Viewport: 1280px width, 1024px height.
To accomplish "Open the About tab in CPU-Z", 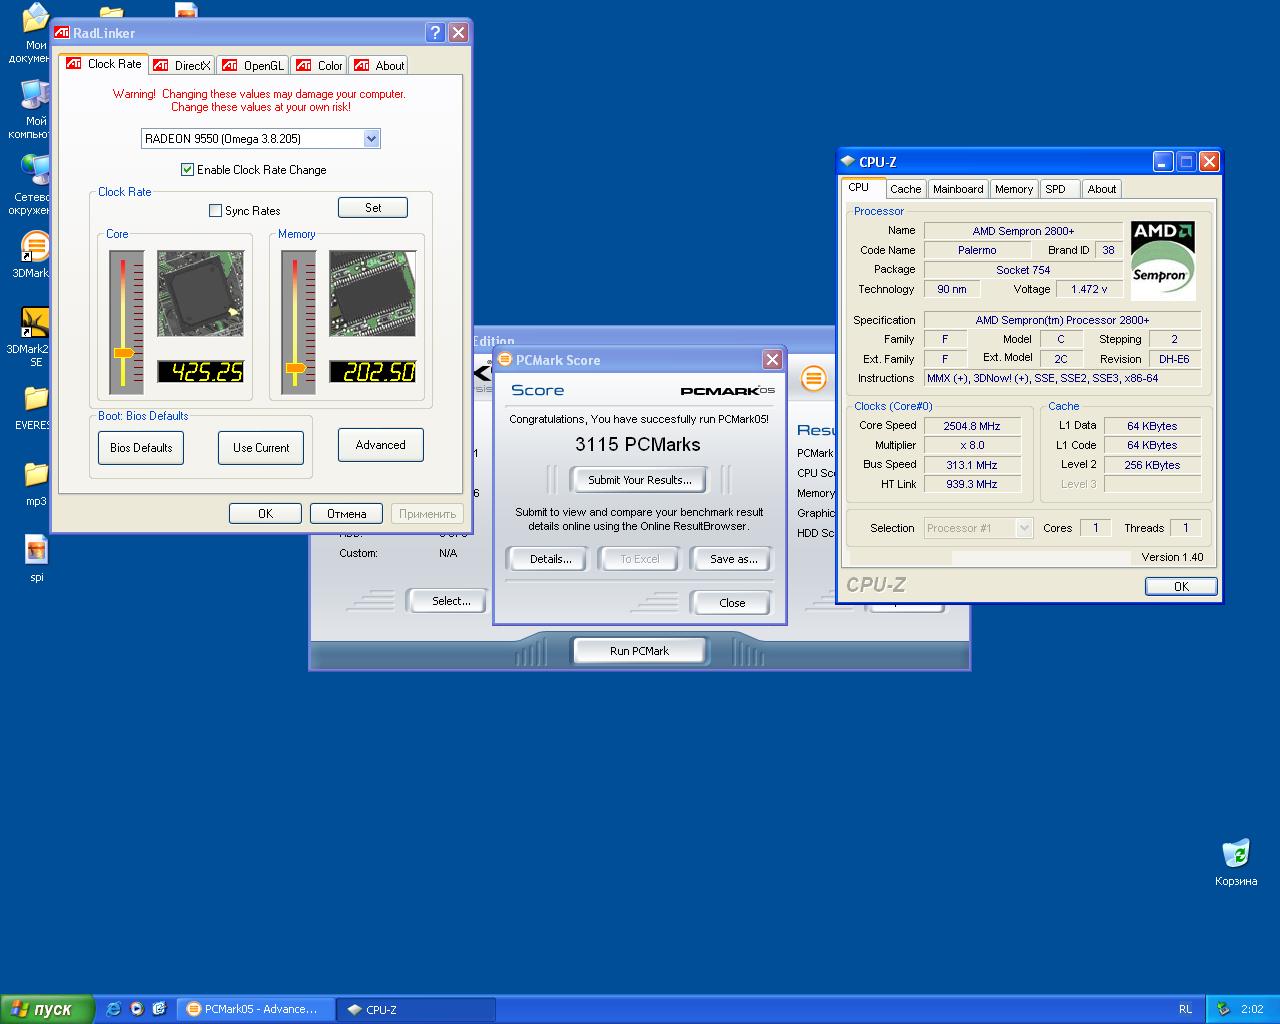I will 1102,189.
